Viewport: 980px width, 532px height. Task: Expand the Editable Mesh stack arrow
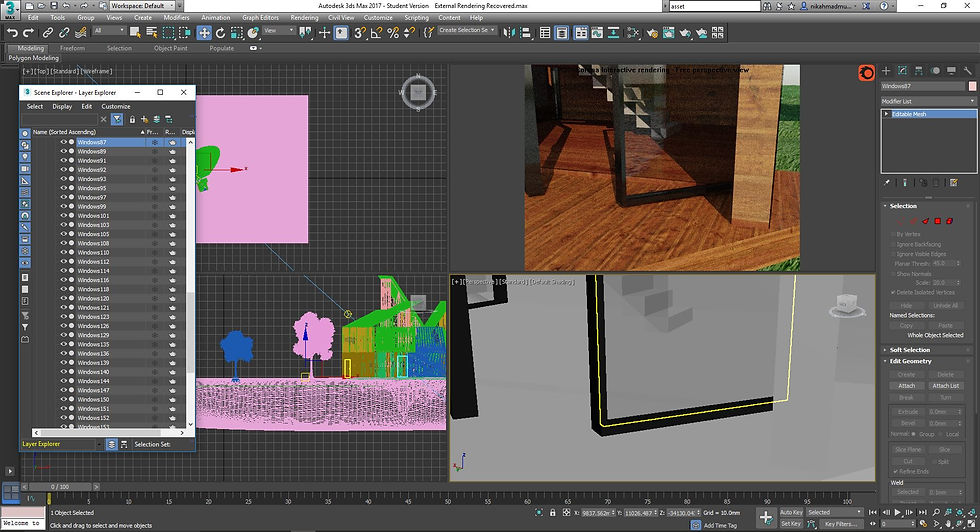pyautogui.click(x=886, y=114)
